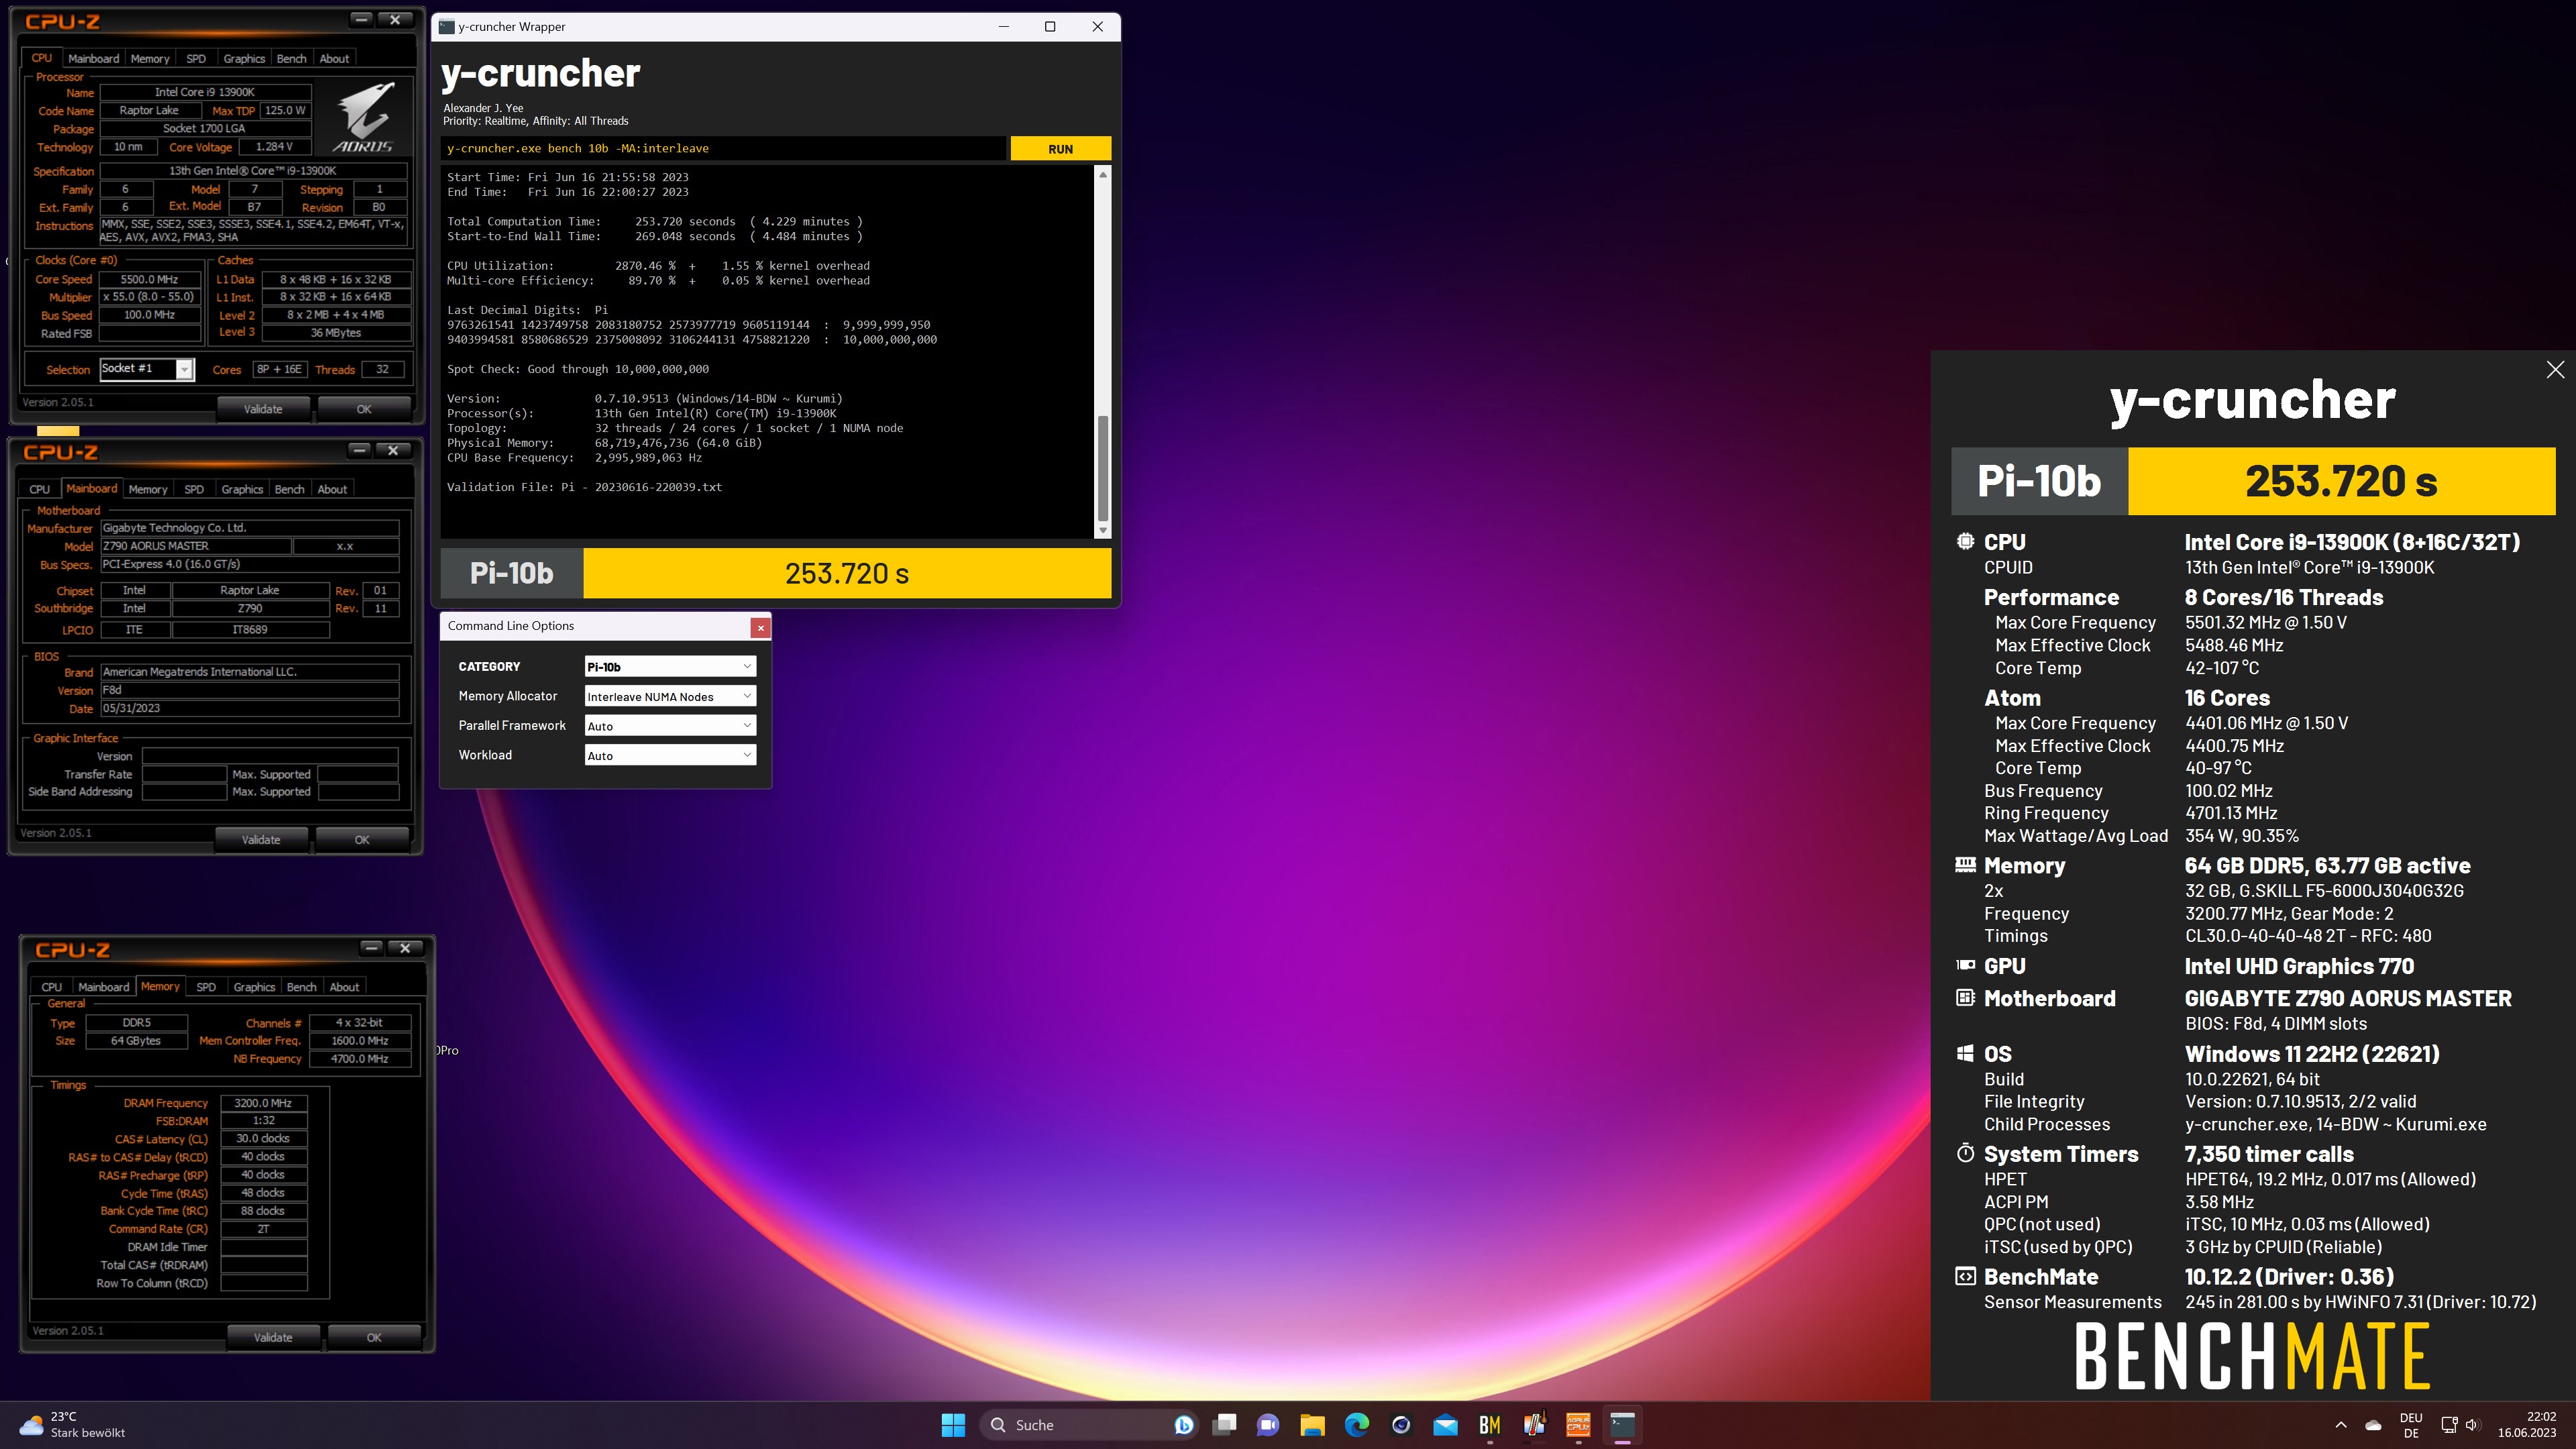Open SPD tab in top CPU-Z window

(196, 59)
